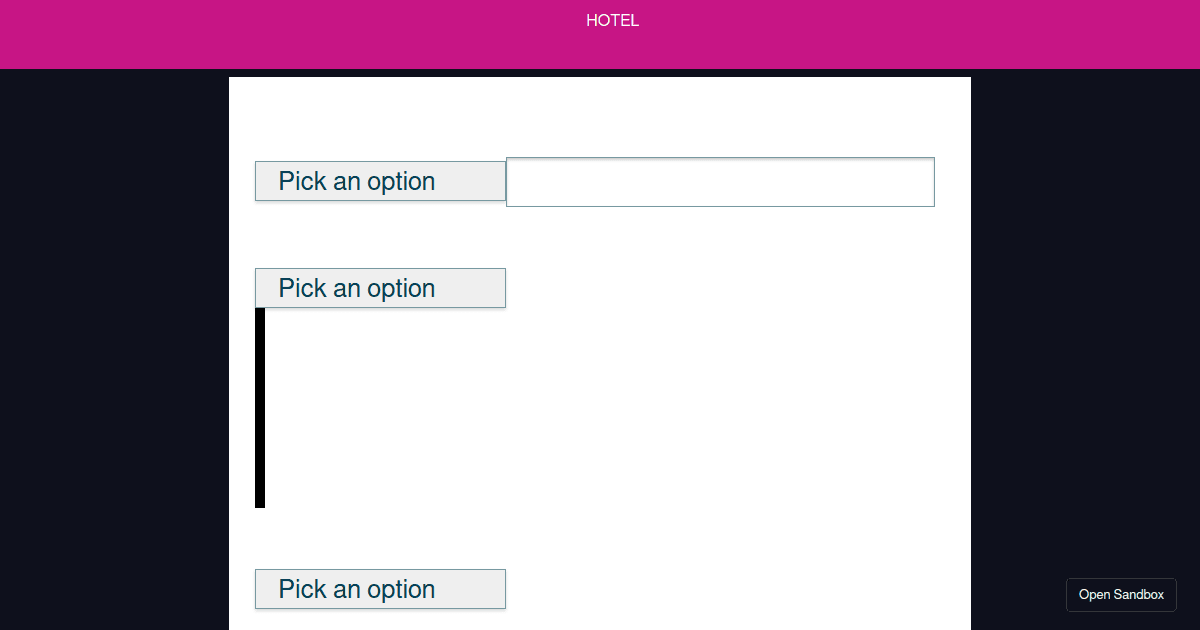
Task: Open the bottom "Pick an option" dropdown
Action: coord(380,589)
